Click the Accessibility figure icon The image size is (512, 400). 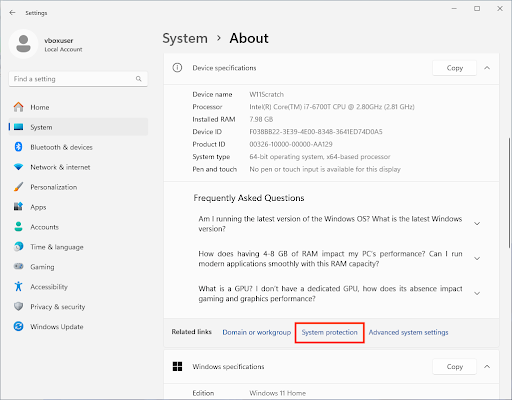(18, 286)
